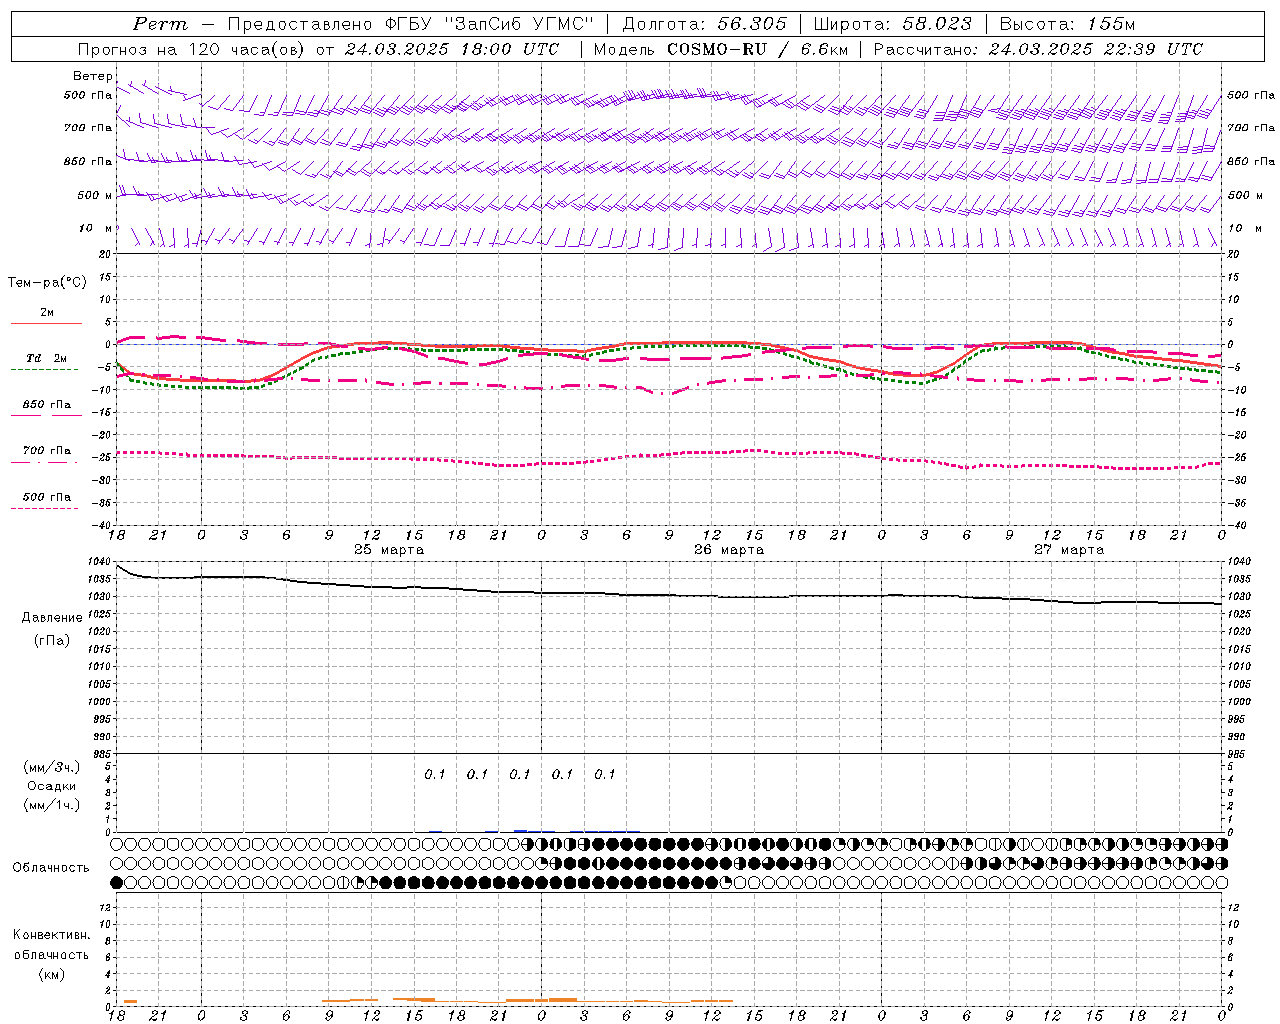Click the first filled circle in bottom cloud row
The image size is (1280, 1024).
click(x=117, y=882)
